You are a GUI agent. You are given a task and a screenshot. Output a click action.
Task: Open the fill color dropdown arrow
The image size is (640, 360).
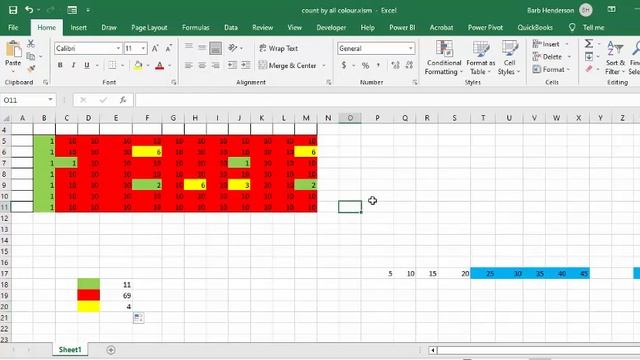147,65
